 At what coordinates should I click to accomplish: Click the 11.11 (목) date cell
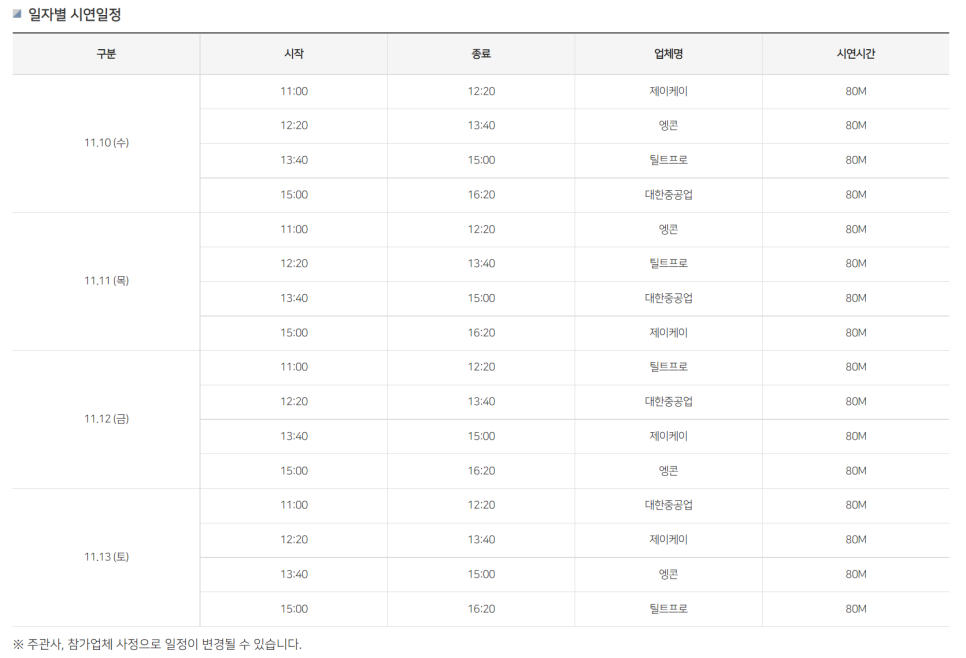pyautogui.click(x=106, y=281)
